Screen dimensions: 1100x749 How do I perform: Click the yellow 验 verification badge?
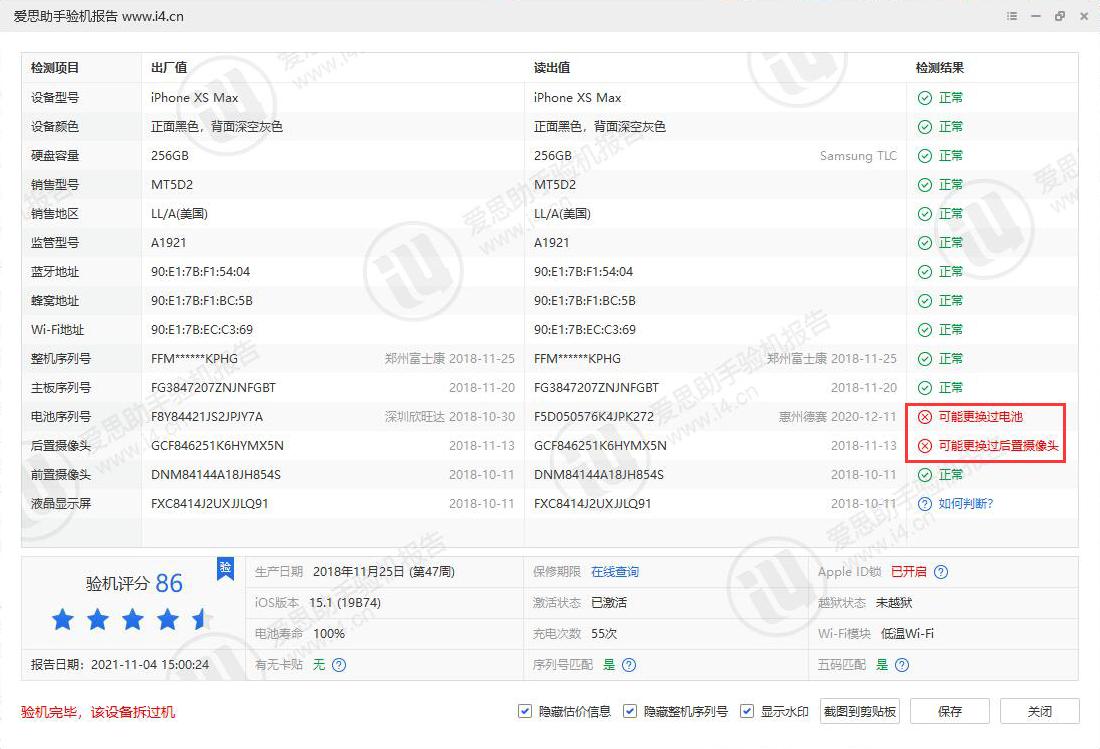pos(225,568)
